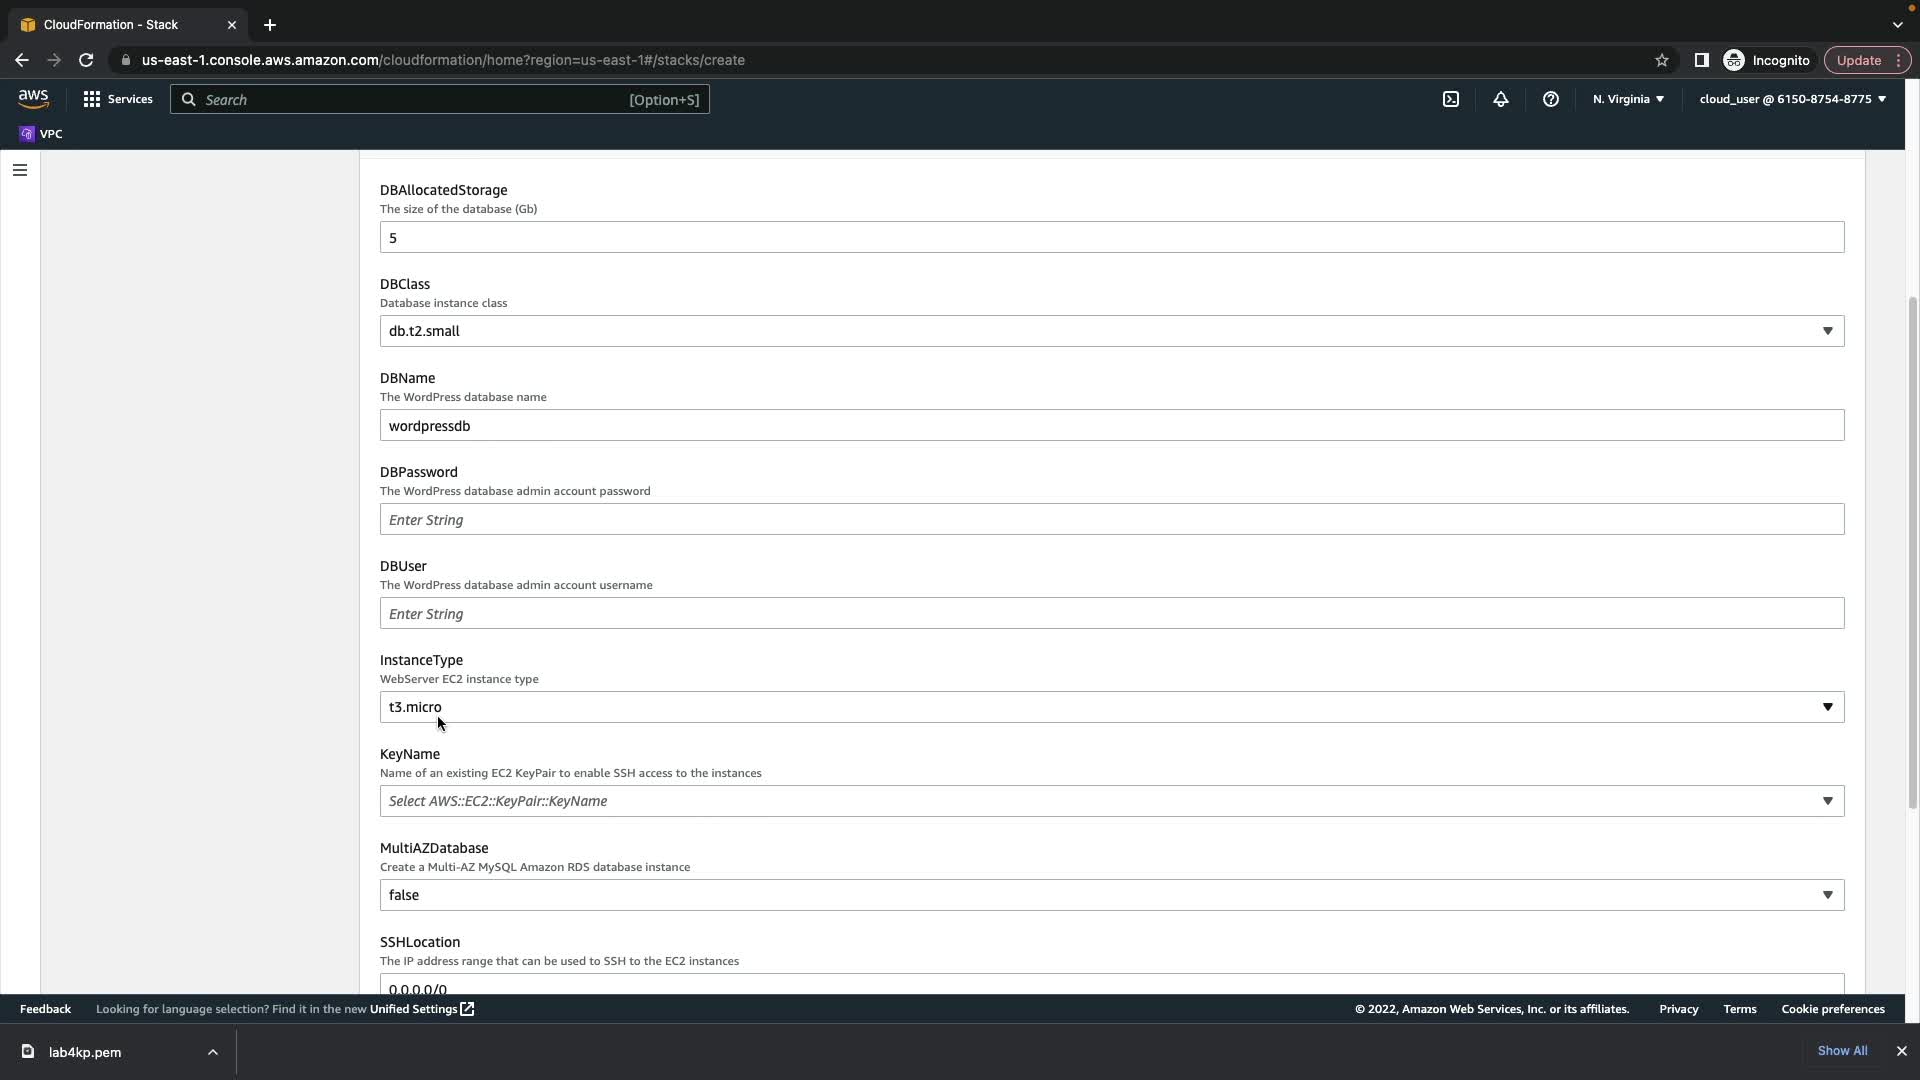Expand the DBClass dropdown
Viewport: 1920px width, 1080px height.
click(1111, 331)
